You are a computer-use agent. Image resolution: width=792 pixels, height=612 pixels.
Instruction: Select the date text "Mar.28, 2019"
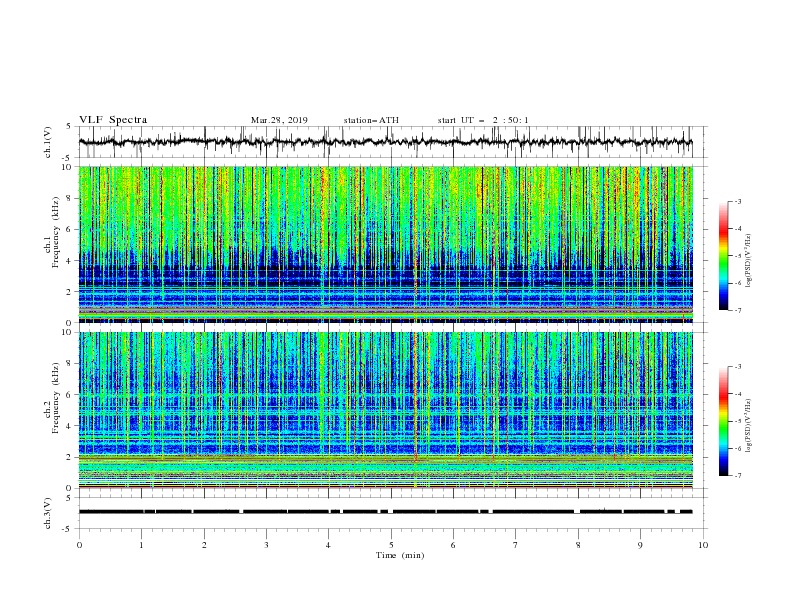pyautogui.click(x=279, y=120)
